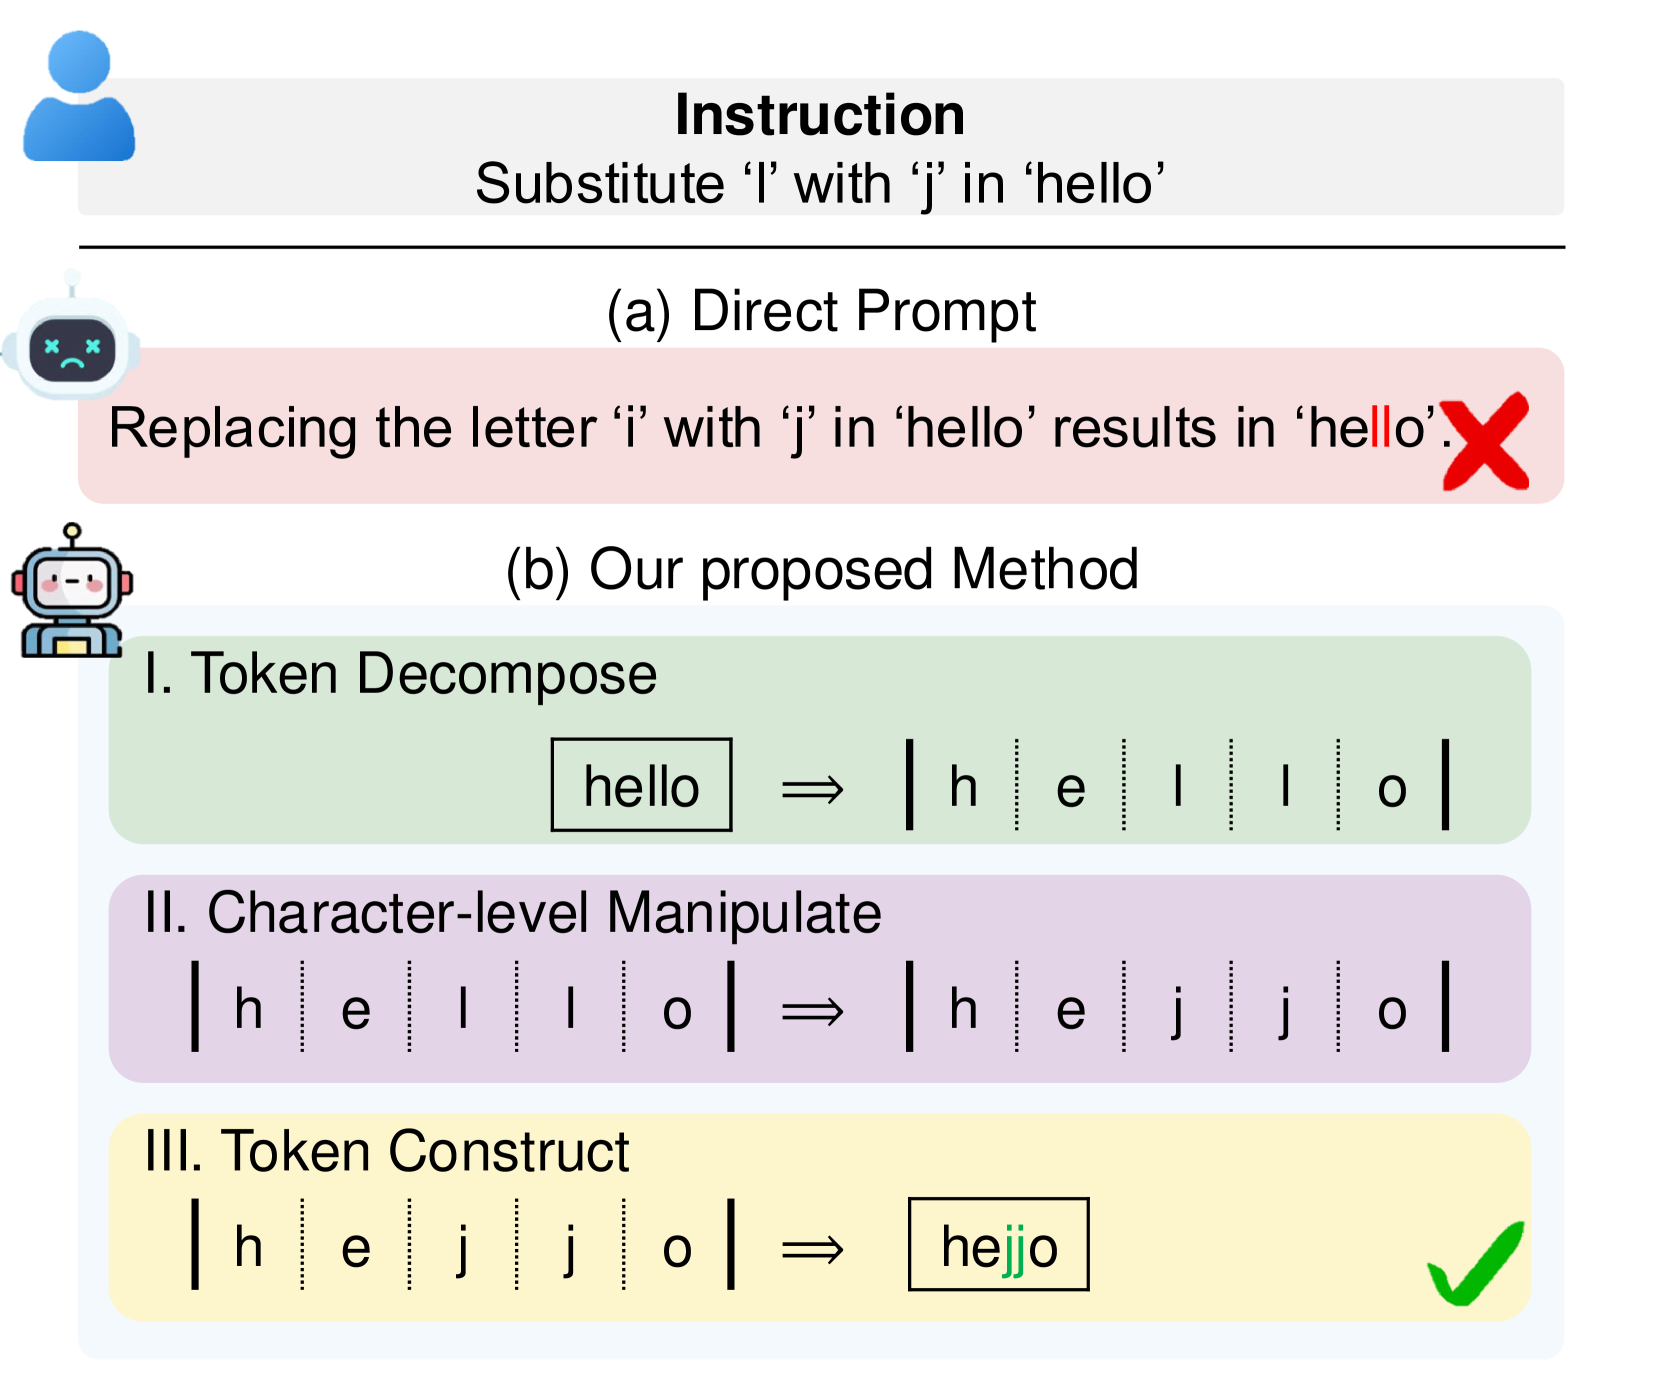Click separated letter 'o' in Token Construct

pos(677,1249)
